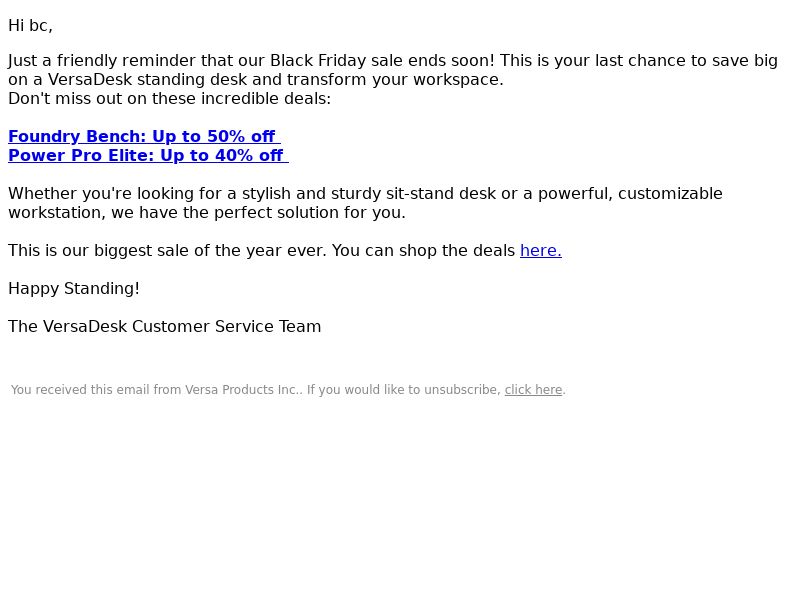Click the "Hi bc," greeting line

click(31, 26)
